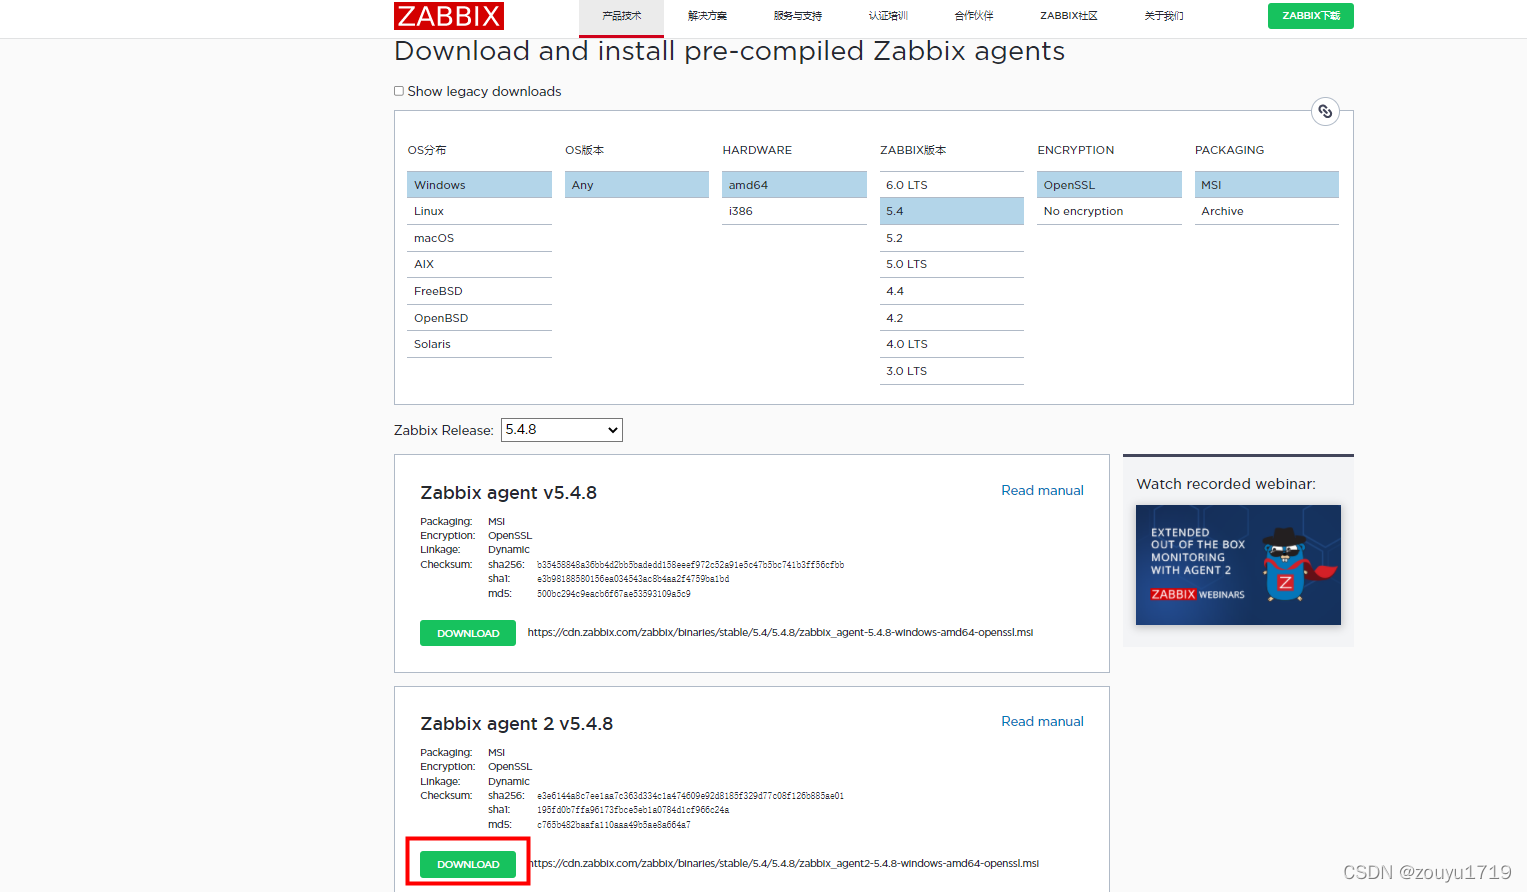Screen dimensions: 1527x892
Task: Select OpenBSD in the OS distribution list
Action: point(479,318)
